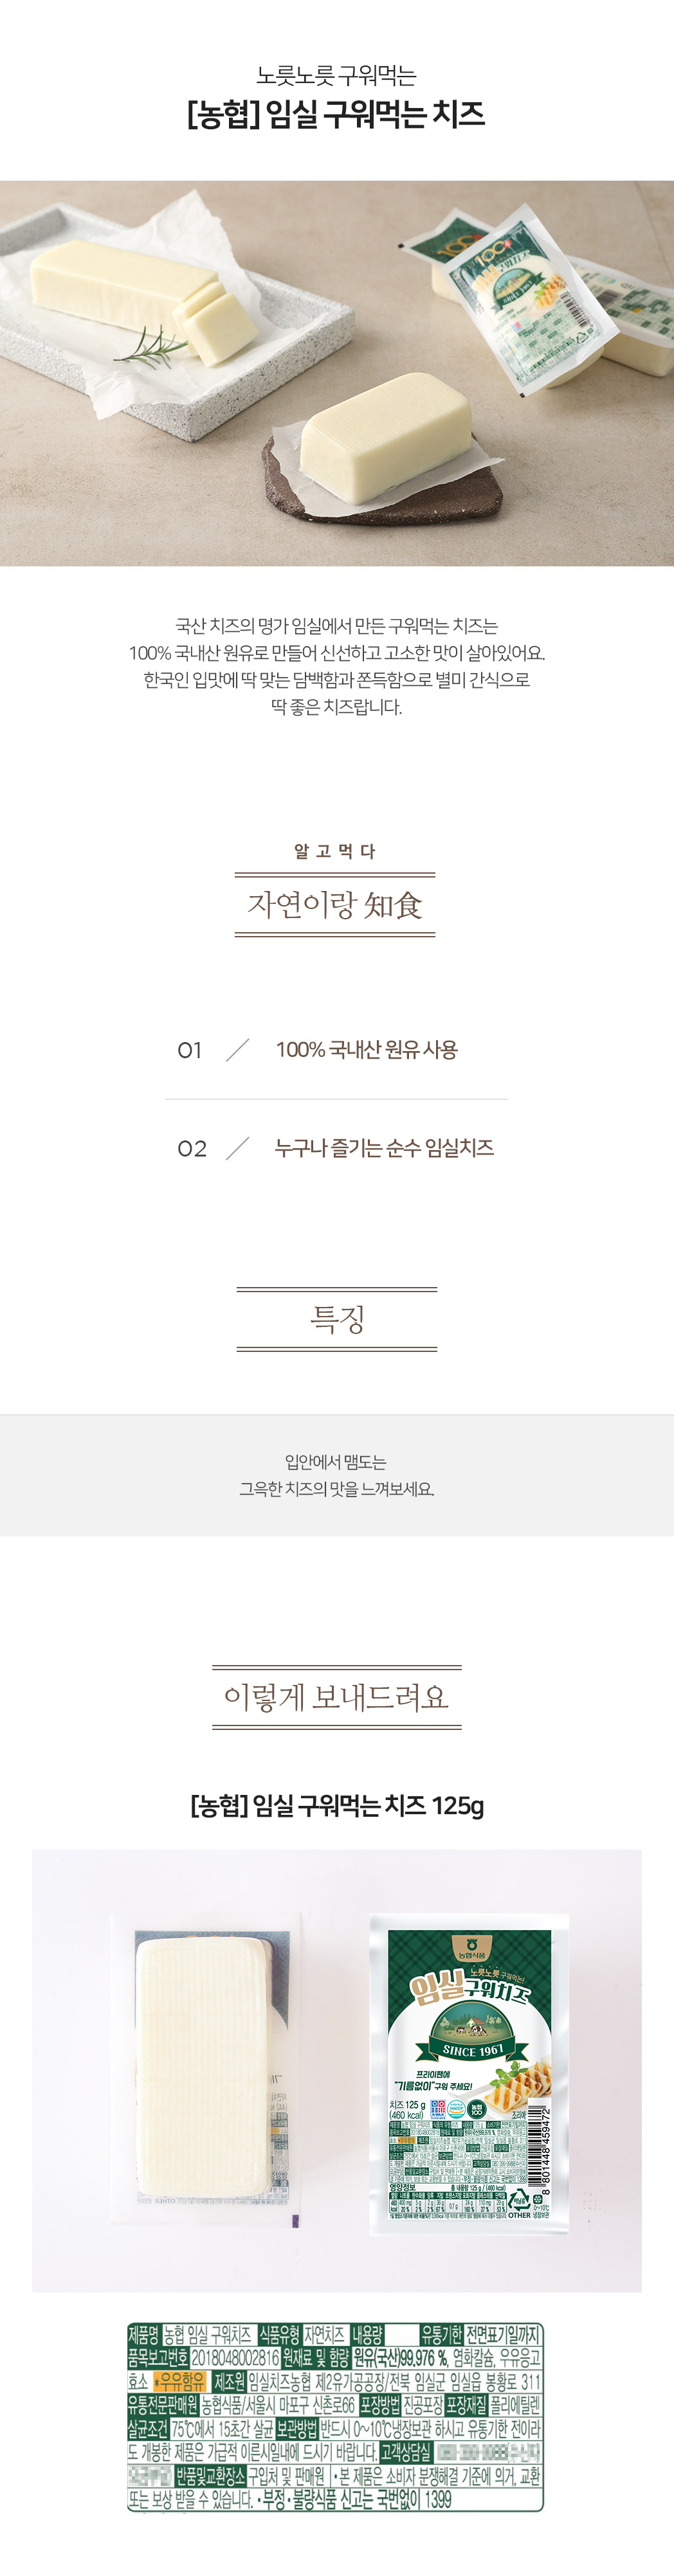Click the highlighted 우유함유 allergen label

click(x=180, y=2382)
